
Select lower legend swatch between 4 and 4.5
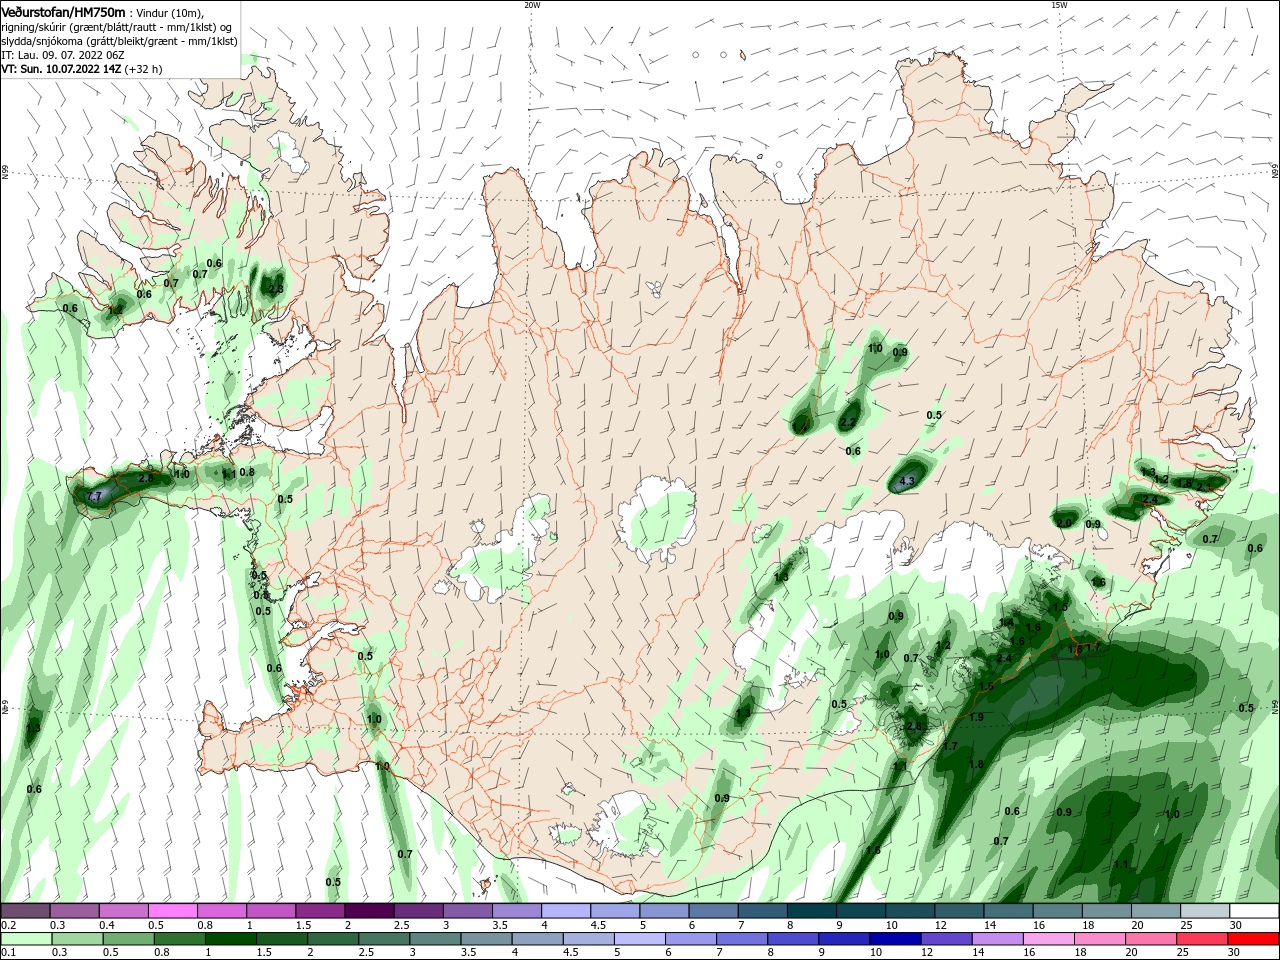538,939
